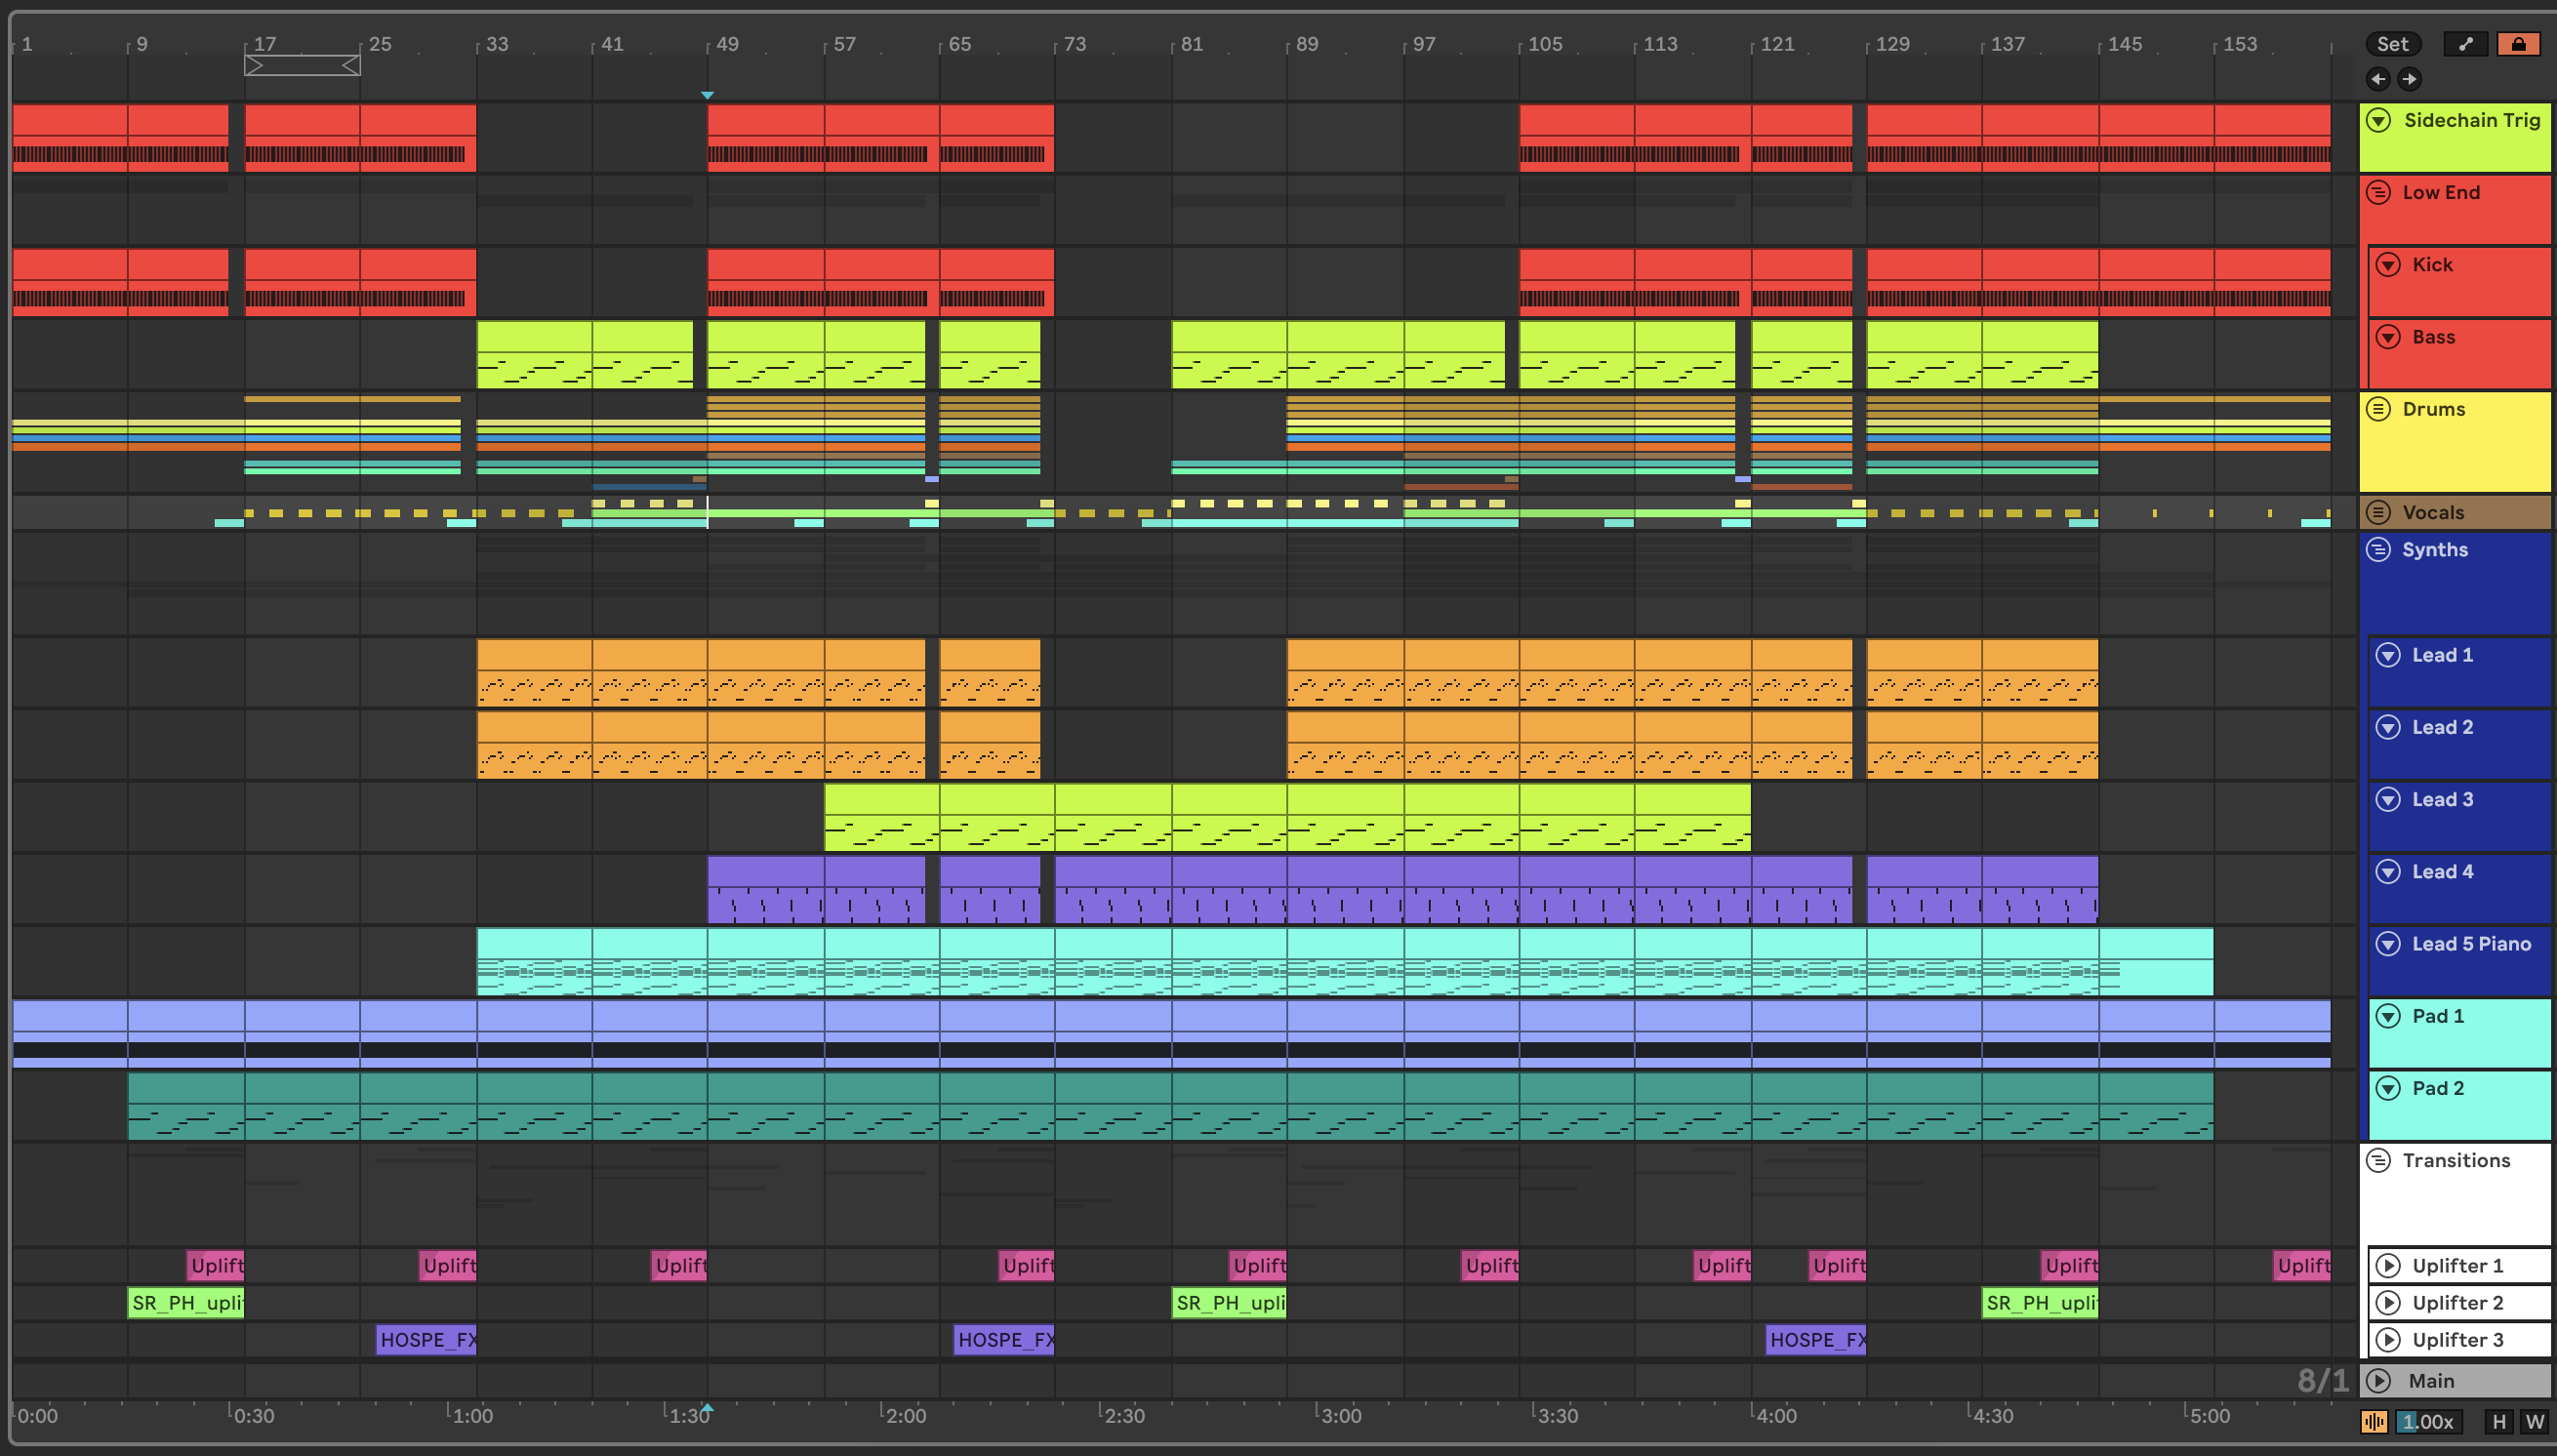
Task: Toggle the automation lock icon
Action: [x=2517, y=44]
